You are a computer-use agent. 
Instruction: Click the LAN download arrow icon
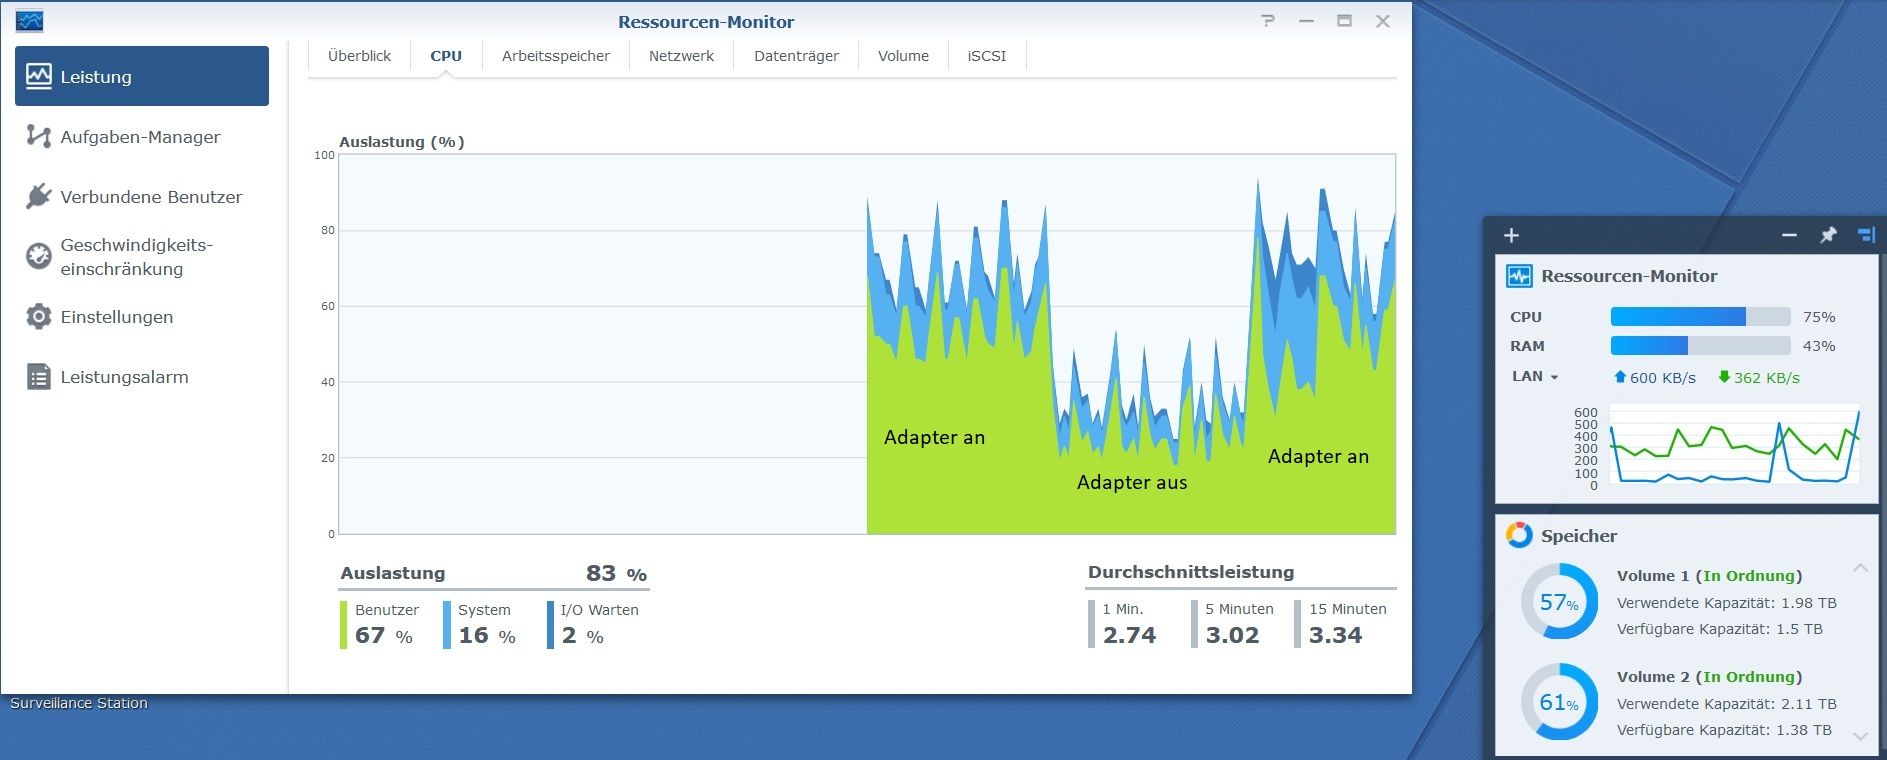[1724, 377]
